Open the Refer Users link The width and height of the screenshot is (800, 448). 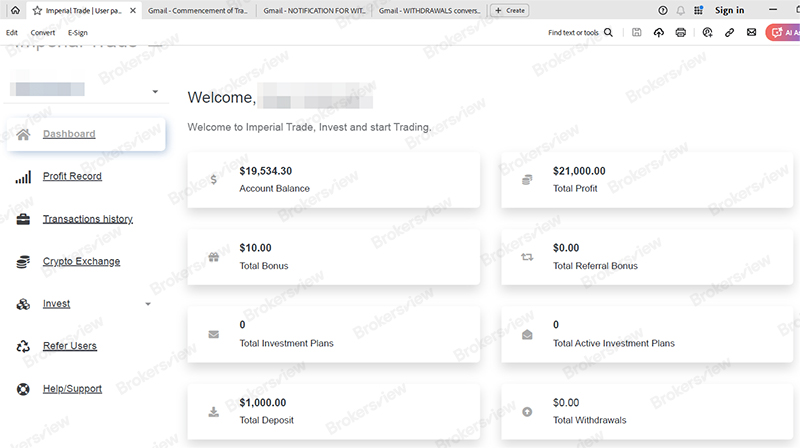[69, 346]
